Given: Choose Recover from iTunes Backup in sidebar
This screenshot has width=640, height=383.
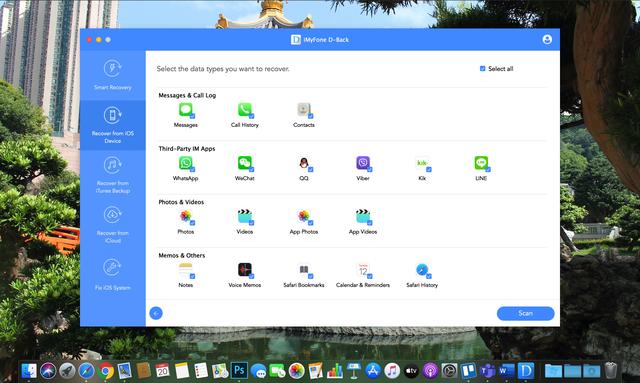Looking at the screenshot, I should (113, 175).
